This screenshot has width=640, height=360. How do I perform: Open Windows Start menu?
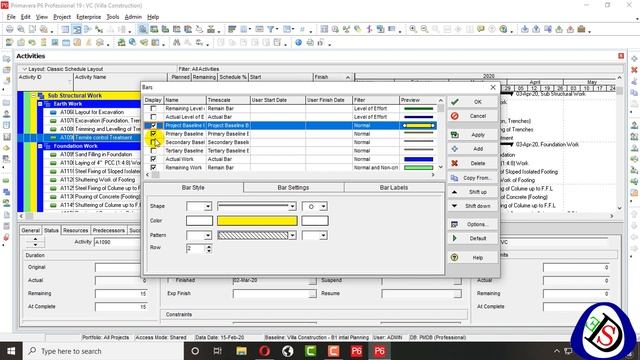point(11,351)
